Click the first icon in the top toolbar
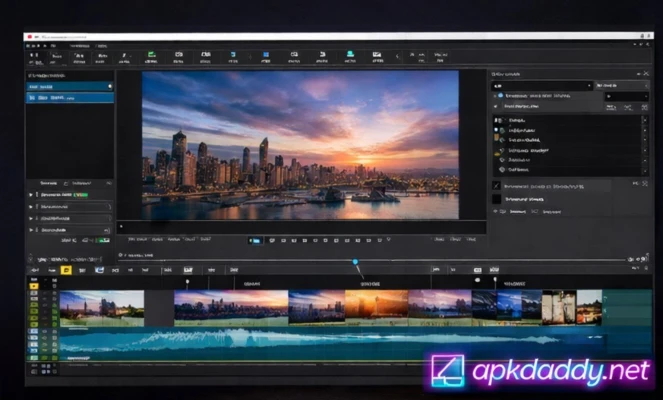Screen dimensions: 663x400 click(x=35, y=56)
